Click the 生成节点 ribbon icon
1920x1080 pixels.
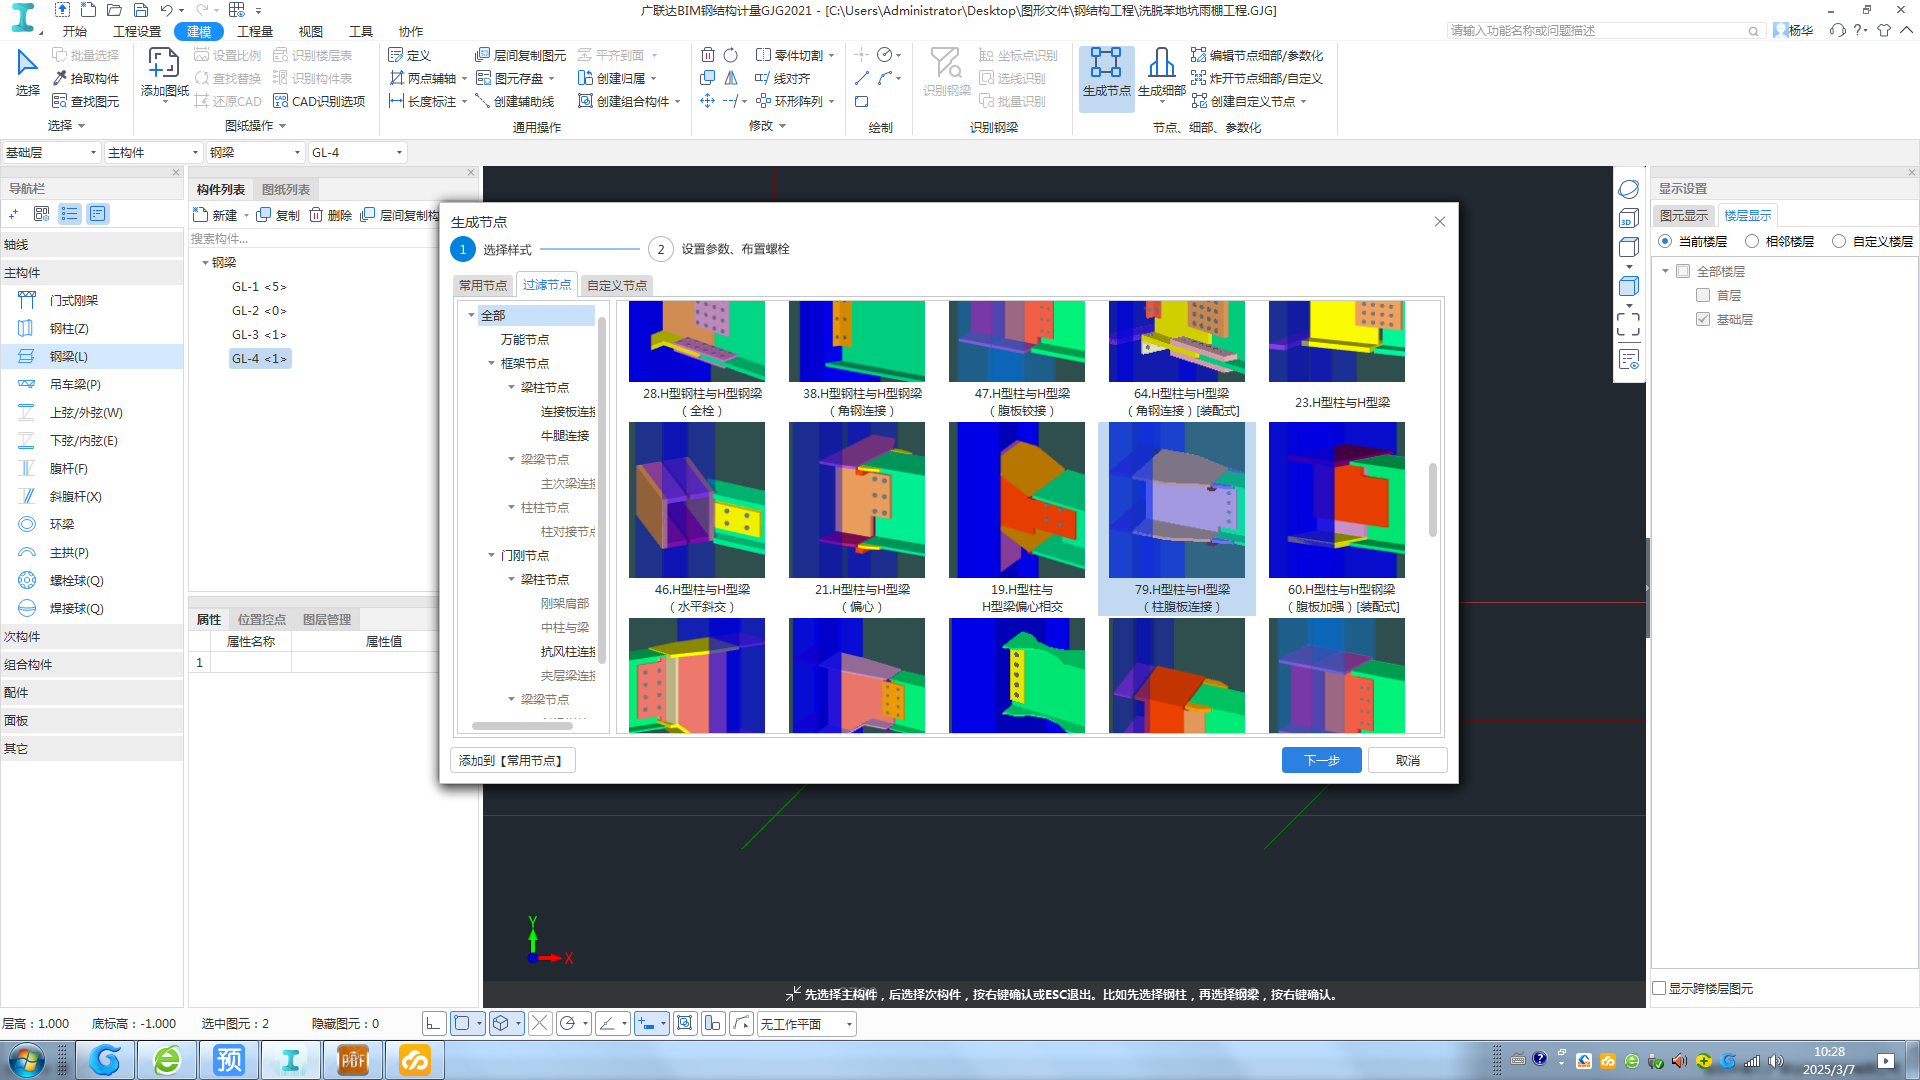[x=1106, y=72]
